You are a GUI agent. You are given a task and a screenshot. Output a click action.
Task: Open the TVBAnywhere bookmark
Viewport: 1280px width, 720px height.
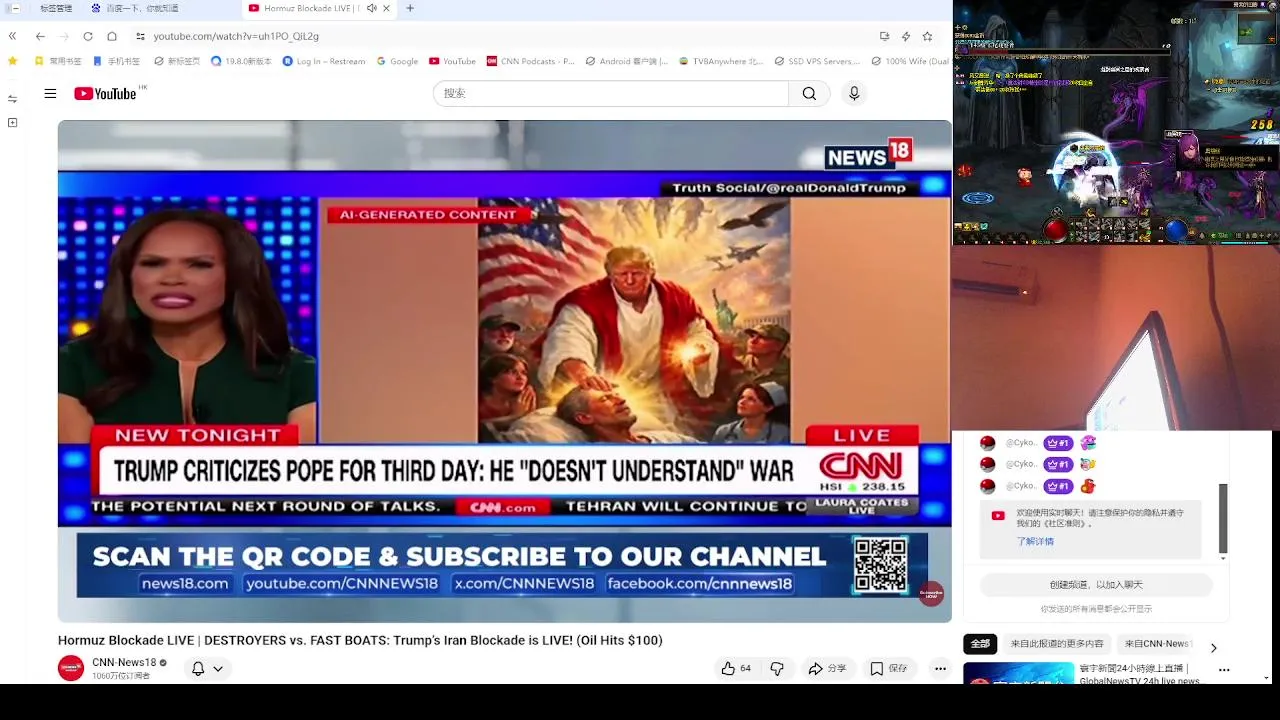pyautogui.click(x=721, y=61)
